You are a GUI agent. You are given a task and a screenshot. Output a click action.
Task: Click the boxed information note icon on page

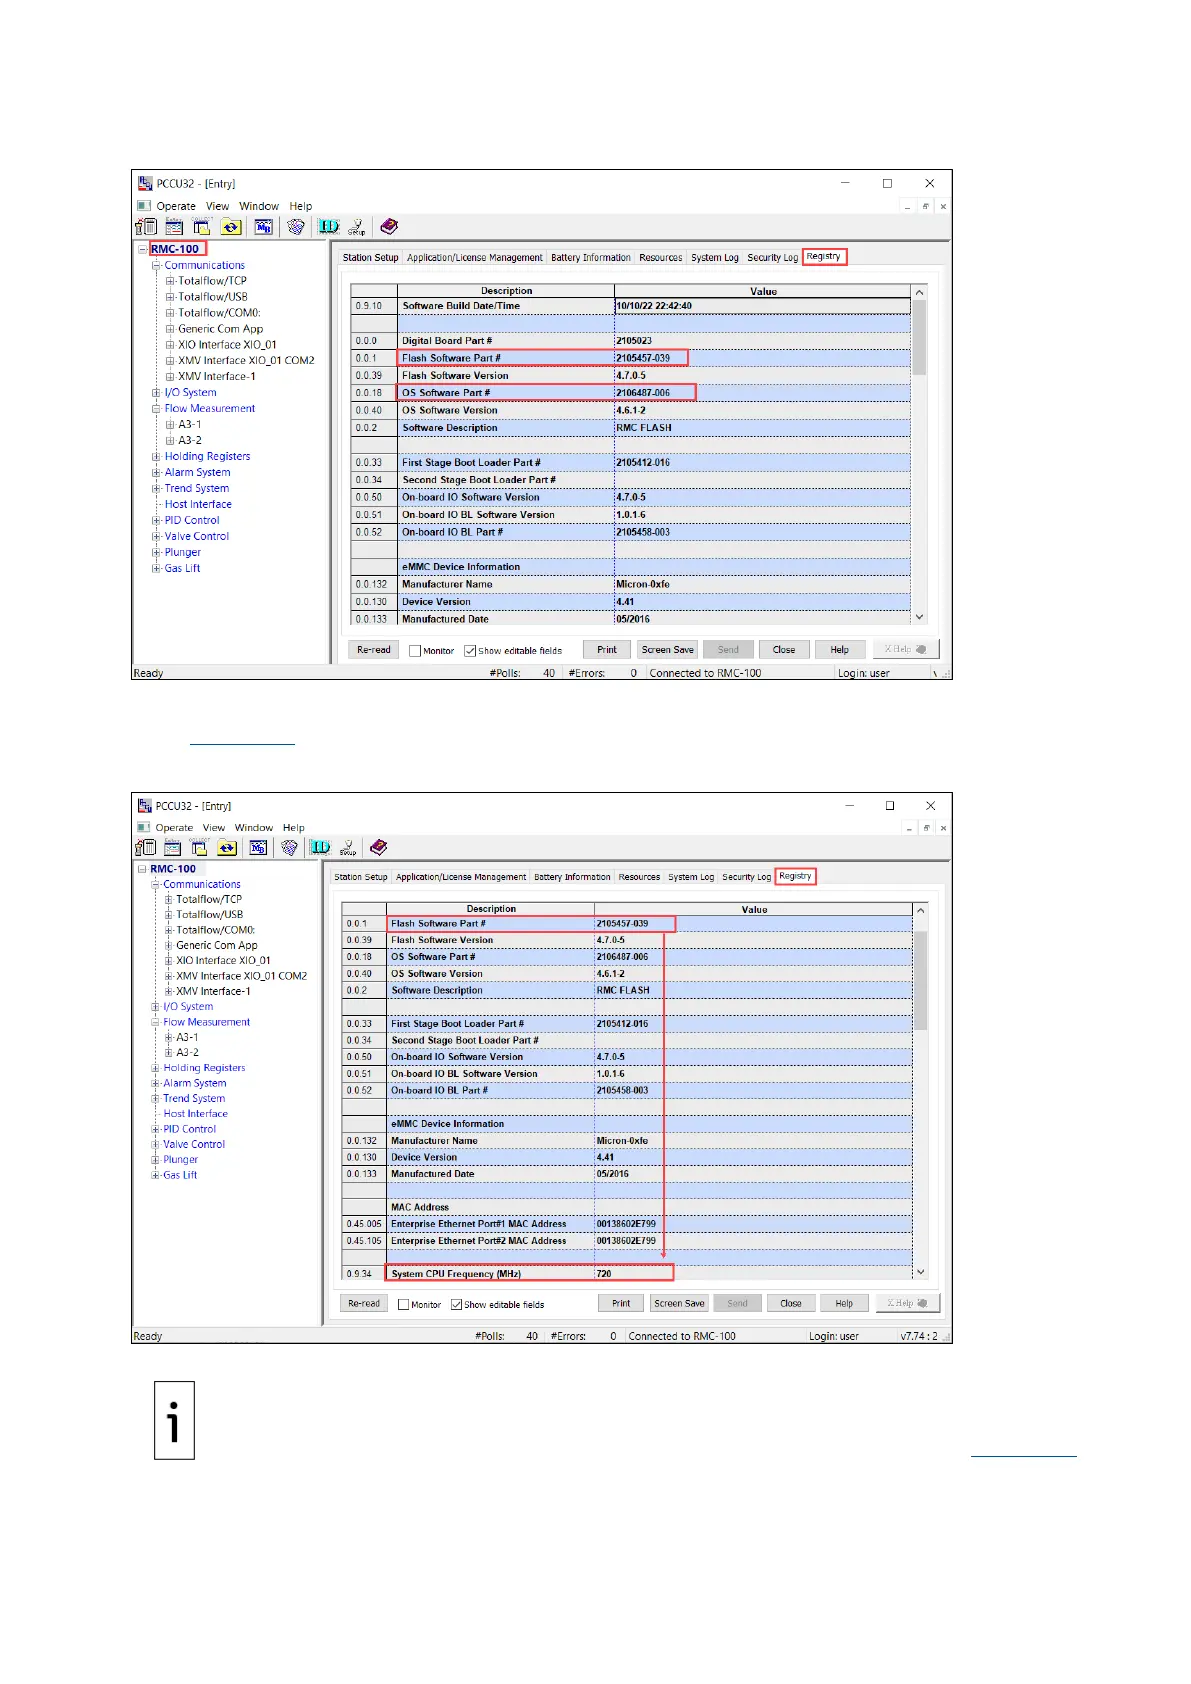click(x=174, y=1420)
